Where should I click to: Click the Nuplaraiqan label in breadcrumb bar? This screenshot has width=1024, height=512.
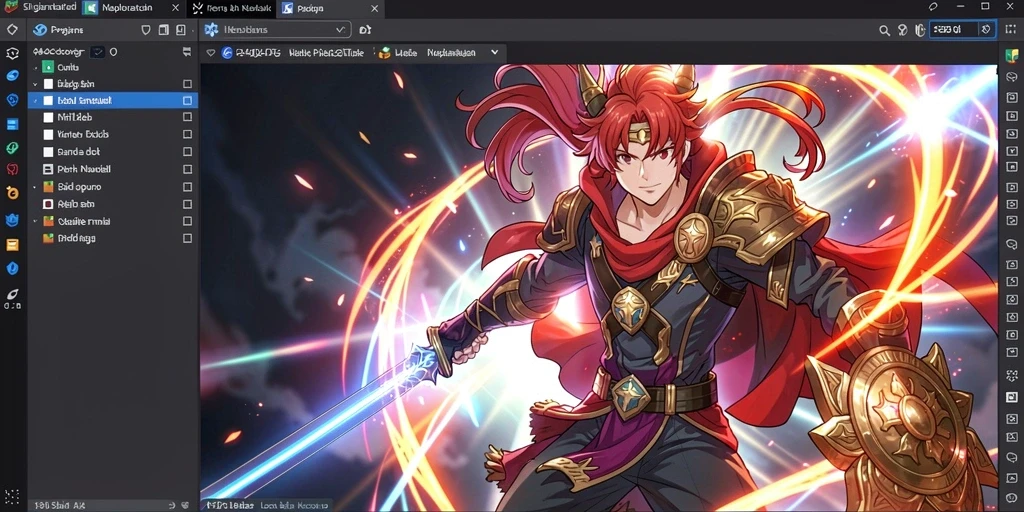[x=451, y=53]
